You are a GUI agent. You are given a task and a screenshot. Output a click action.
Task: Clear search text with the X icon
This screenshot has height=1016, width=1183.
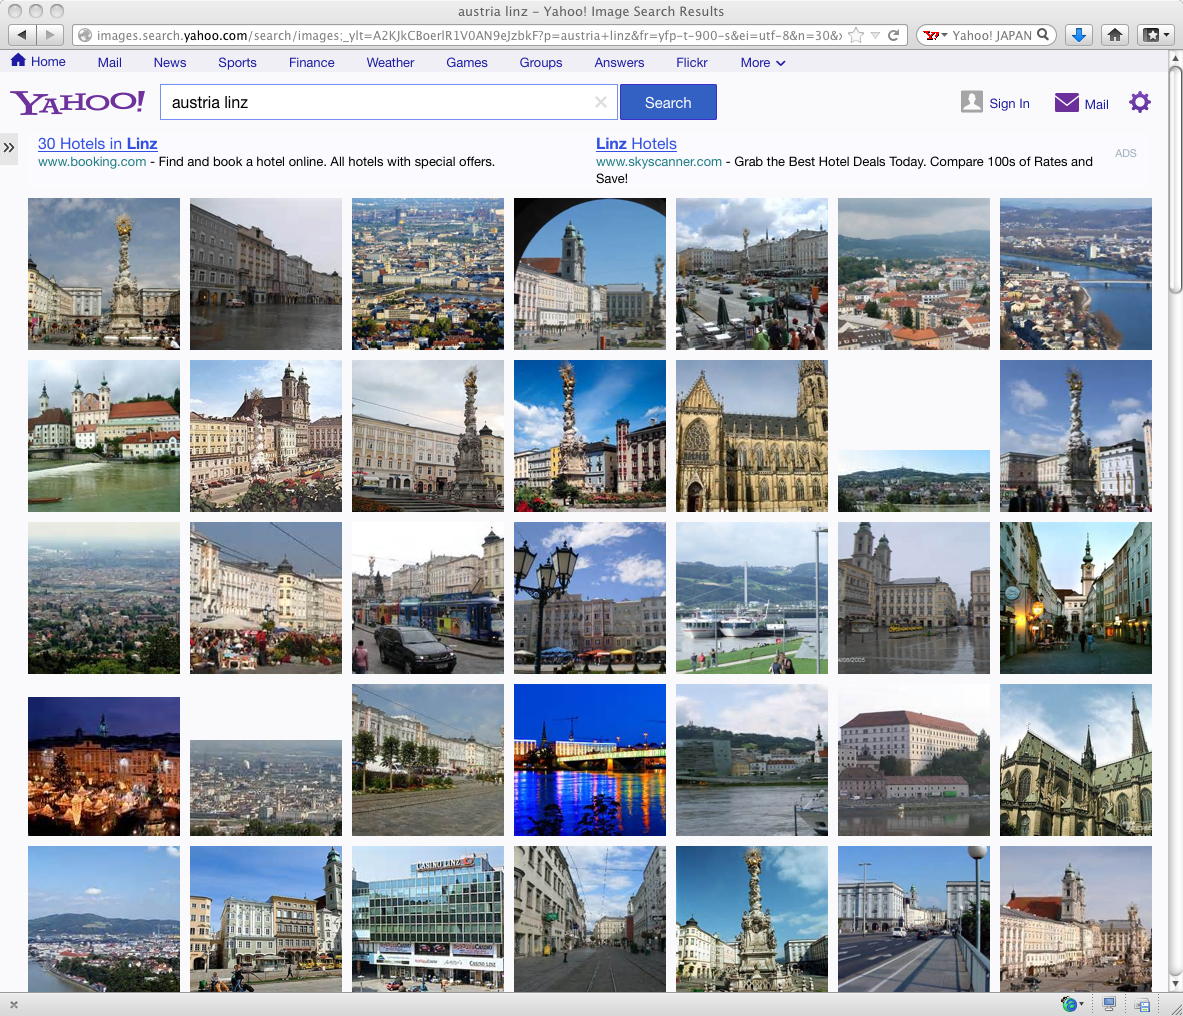coord(600,102)
